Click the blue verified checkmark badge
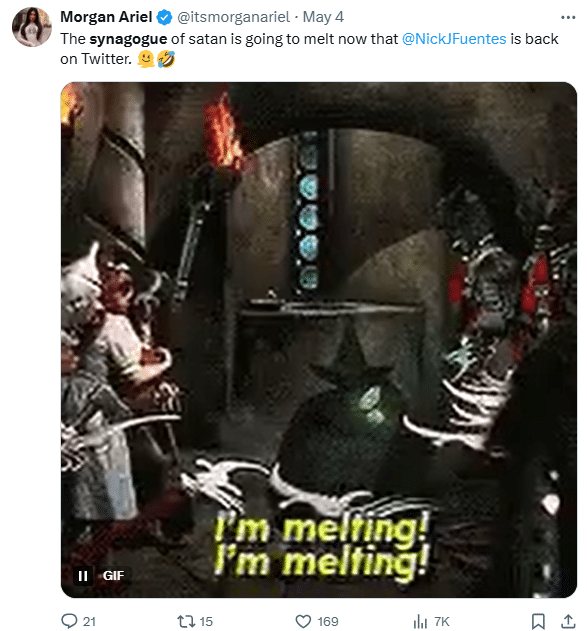Image resolution: width=587 pixels, height=631 pixels. pyautogui.click(x=165, y=17)
